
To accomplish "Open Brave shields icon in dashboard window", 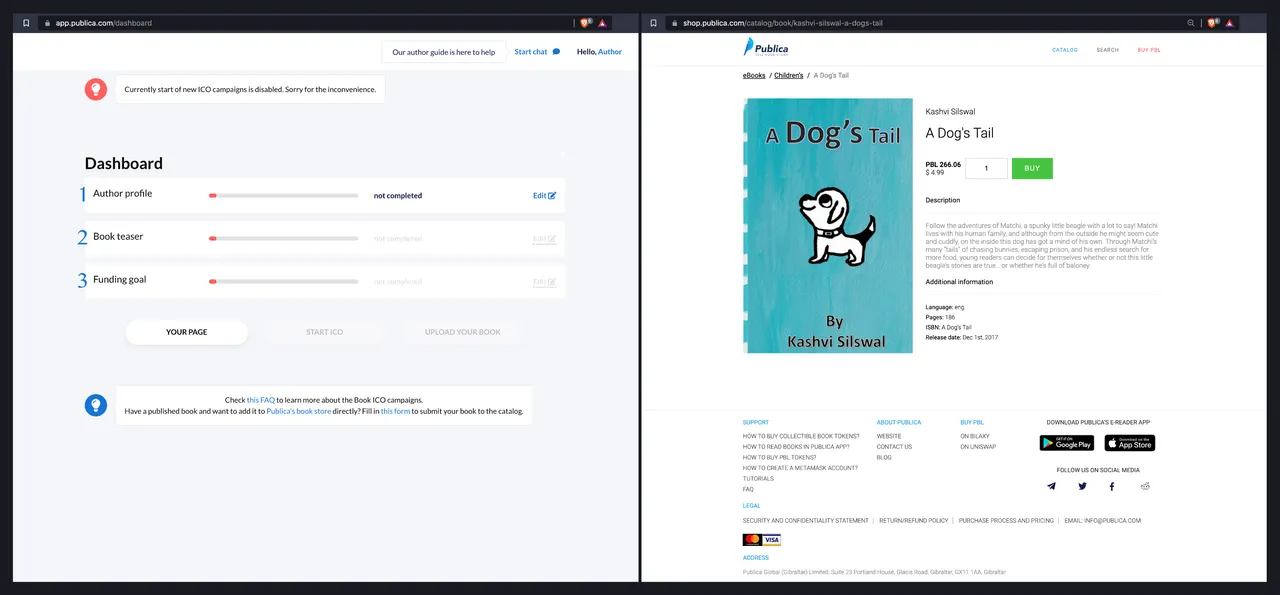I will 585,23.
